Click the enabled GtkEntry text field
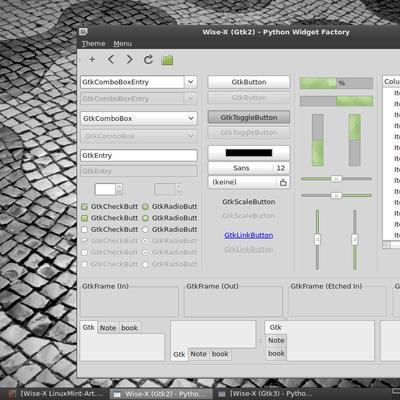Screen dimensions: 400x400 click(139, 155)
